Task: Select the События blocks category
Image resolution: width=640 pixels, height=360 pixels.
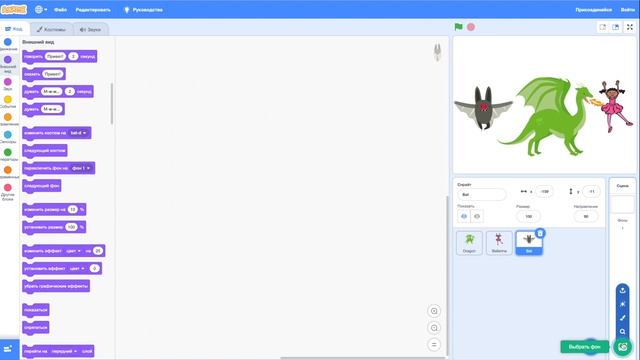Action: [8, 102]
